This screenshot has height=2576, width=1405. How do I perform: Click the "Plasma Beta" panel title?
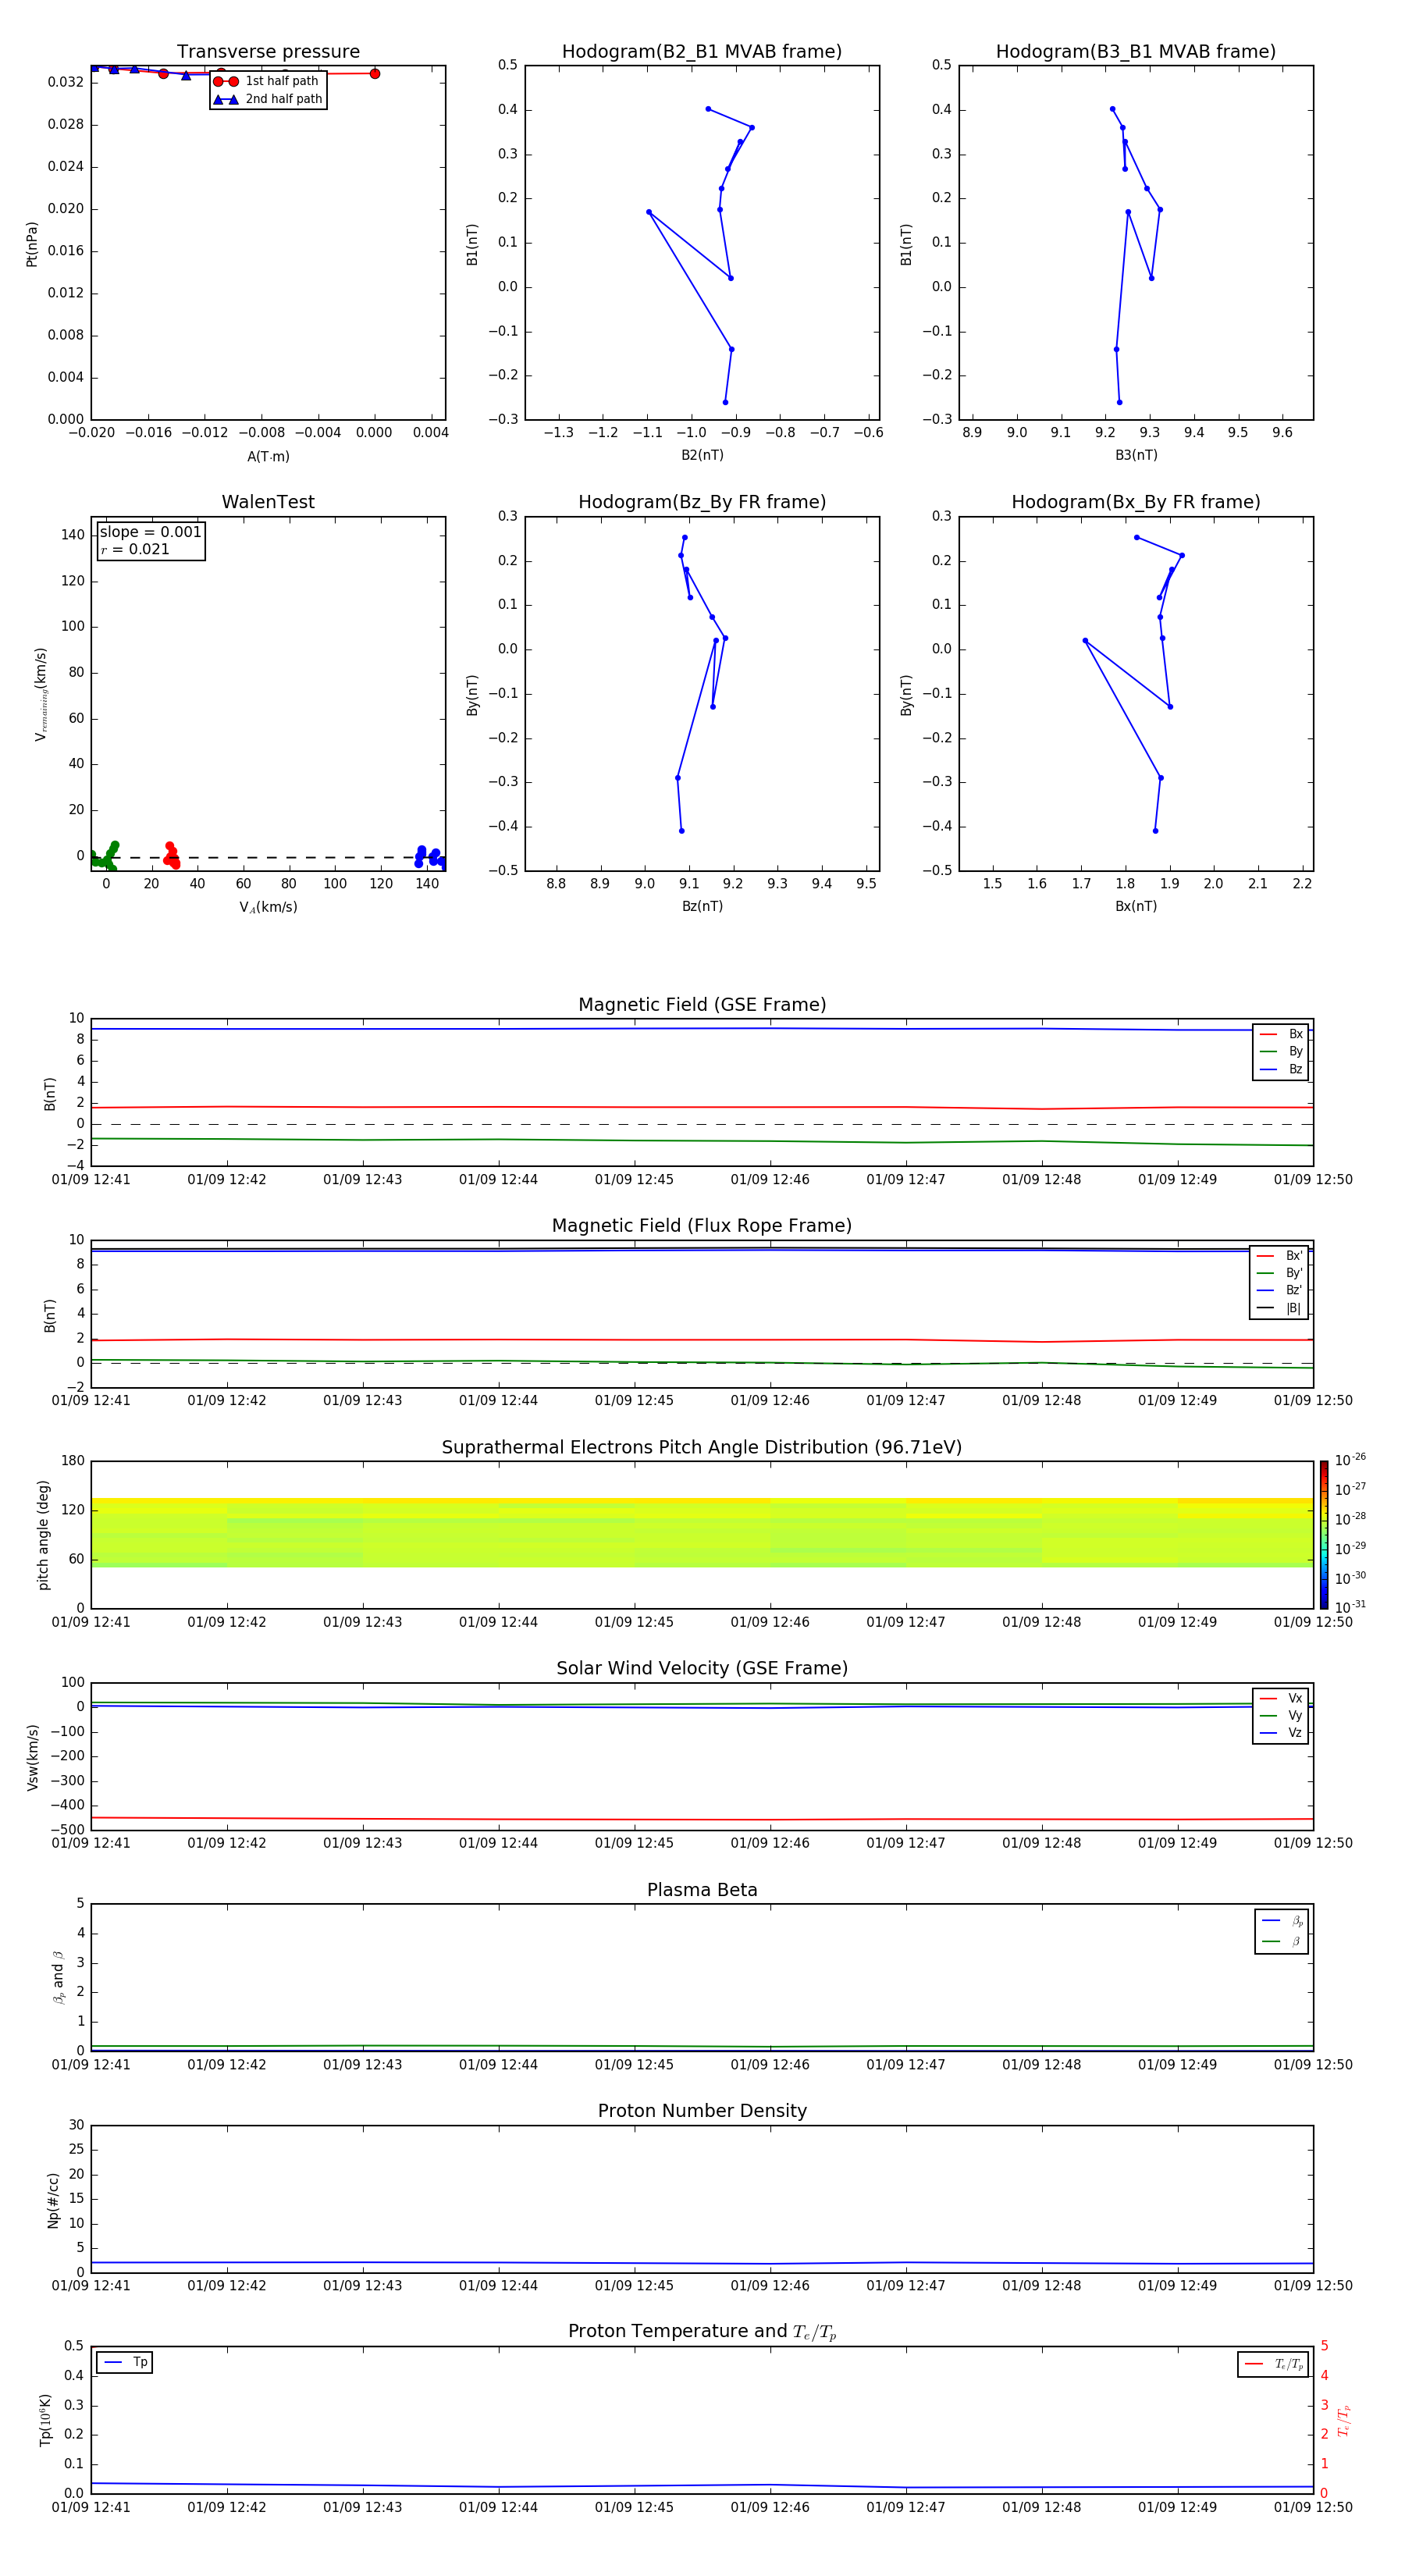click(x=702, y=1890)
